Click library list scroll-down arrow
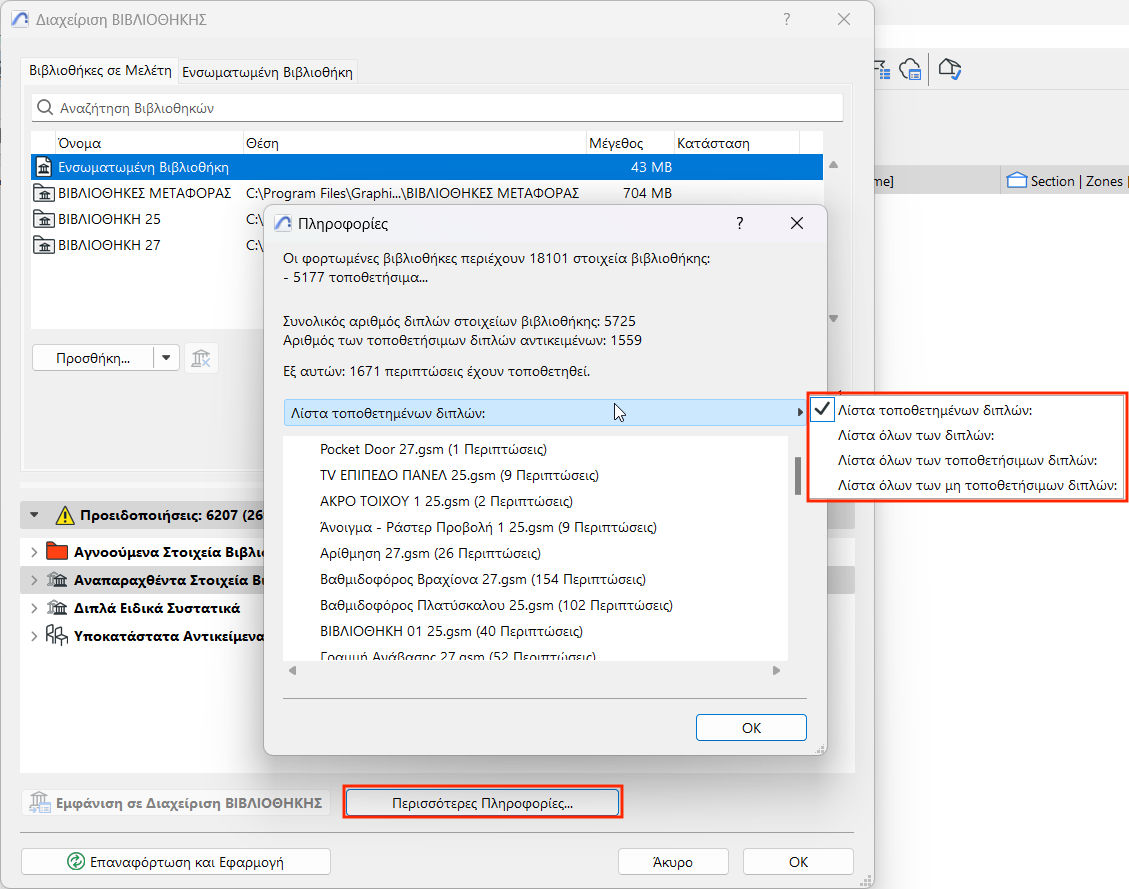 (x=833, y=318)
